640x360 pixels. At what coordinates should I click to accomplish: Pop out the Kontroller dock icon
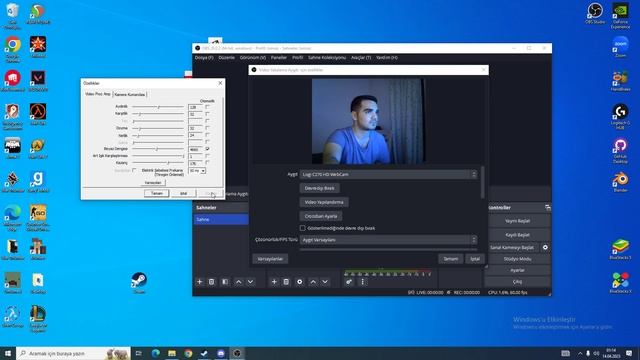pyautogui.click(x=547, y=208)
